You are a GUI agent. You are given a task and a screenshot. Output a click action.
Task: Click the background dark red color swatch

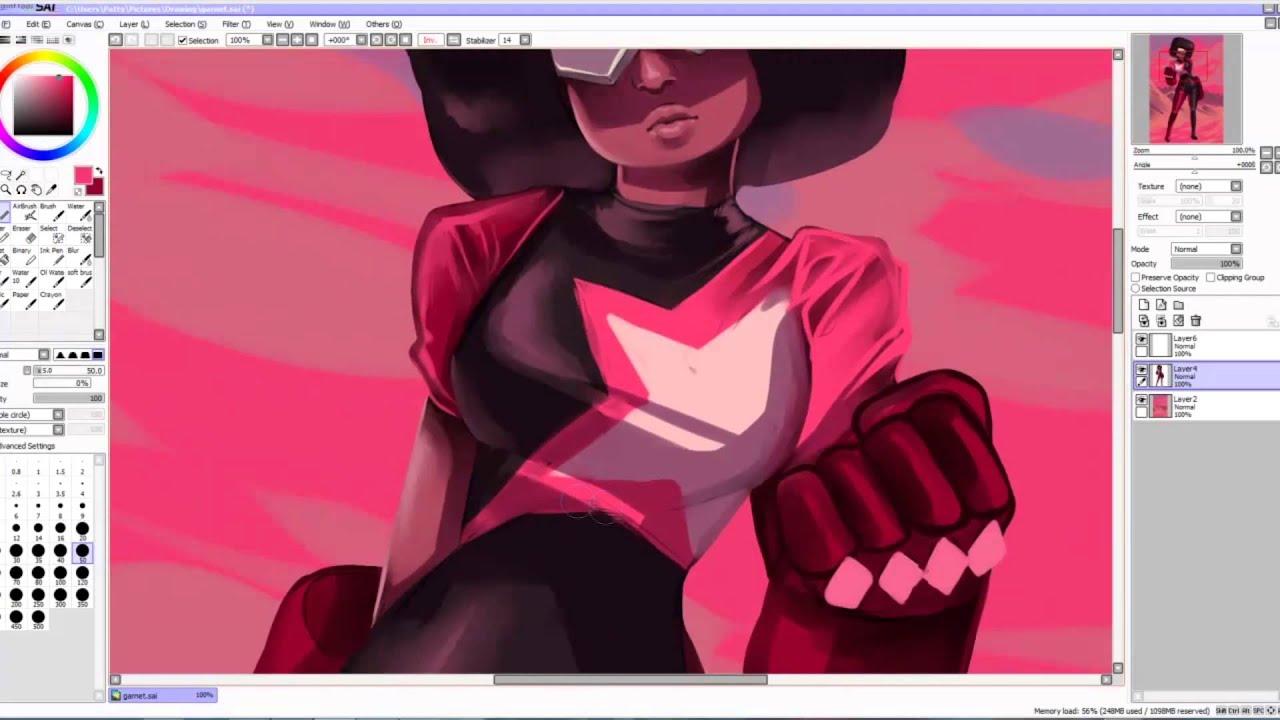click(97, 189)
